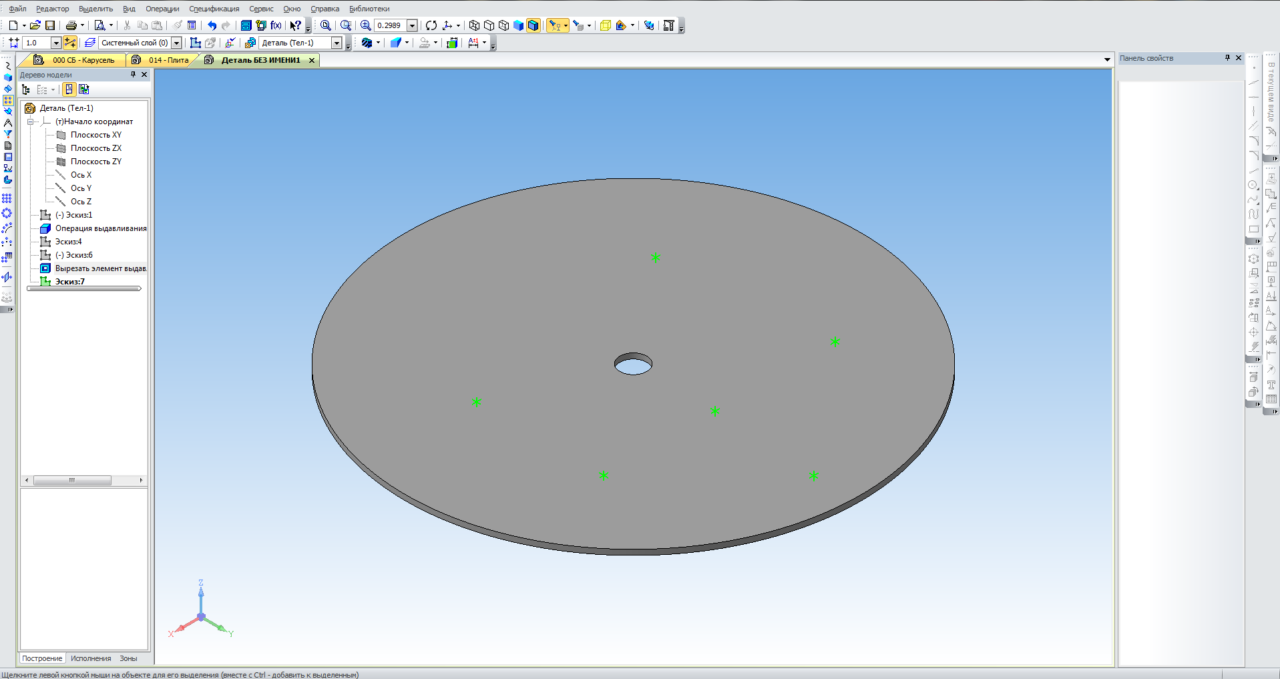Open the print icon dropdown arrow

83,25
